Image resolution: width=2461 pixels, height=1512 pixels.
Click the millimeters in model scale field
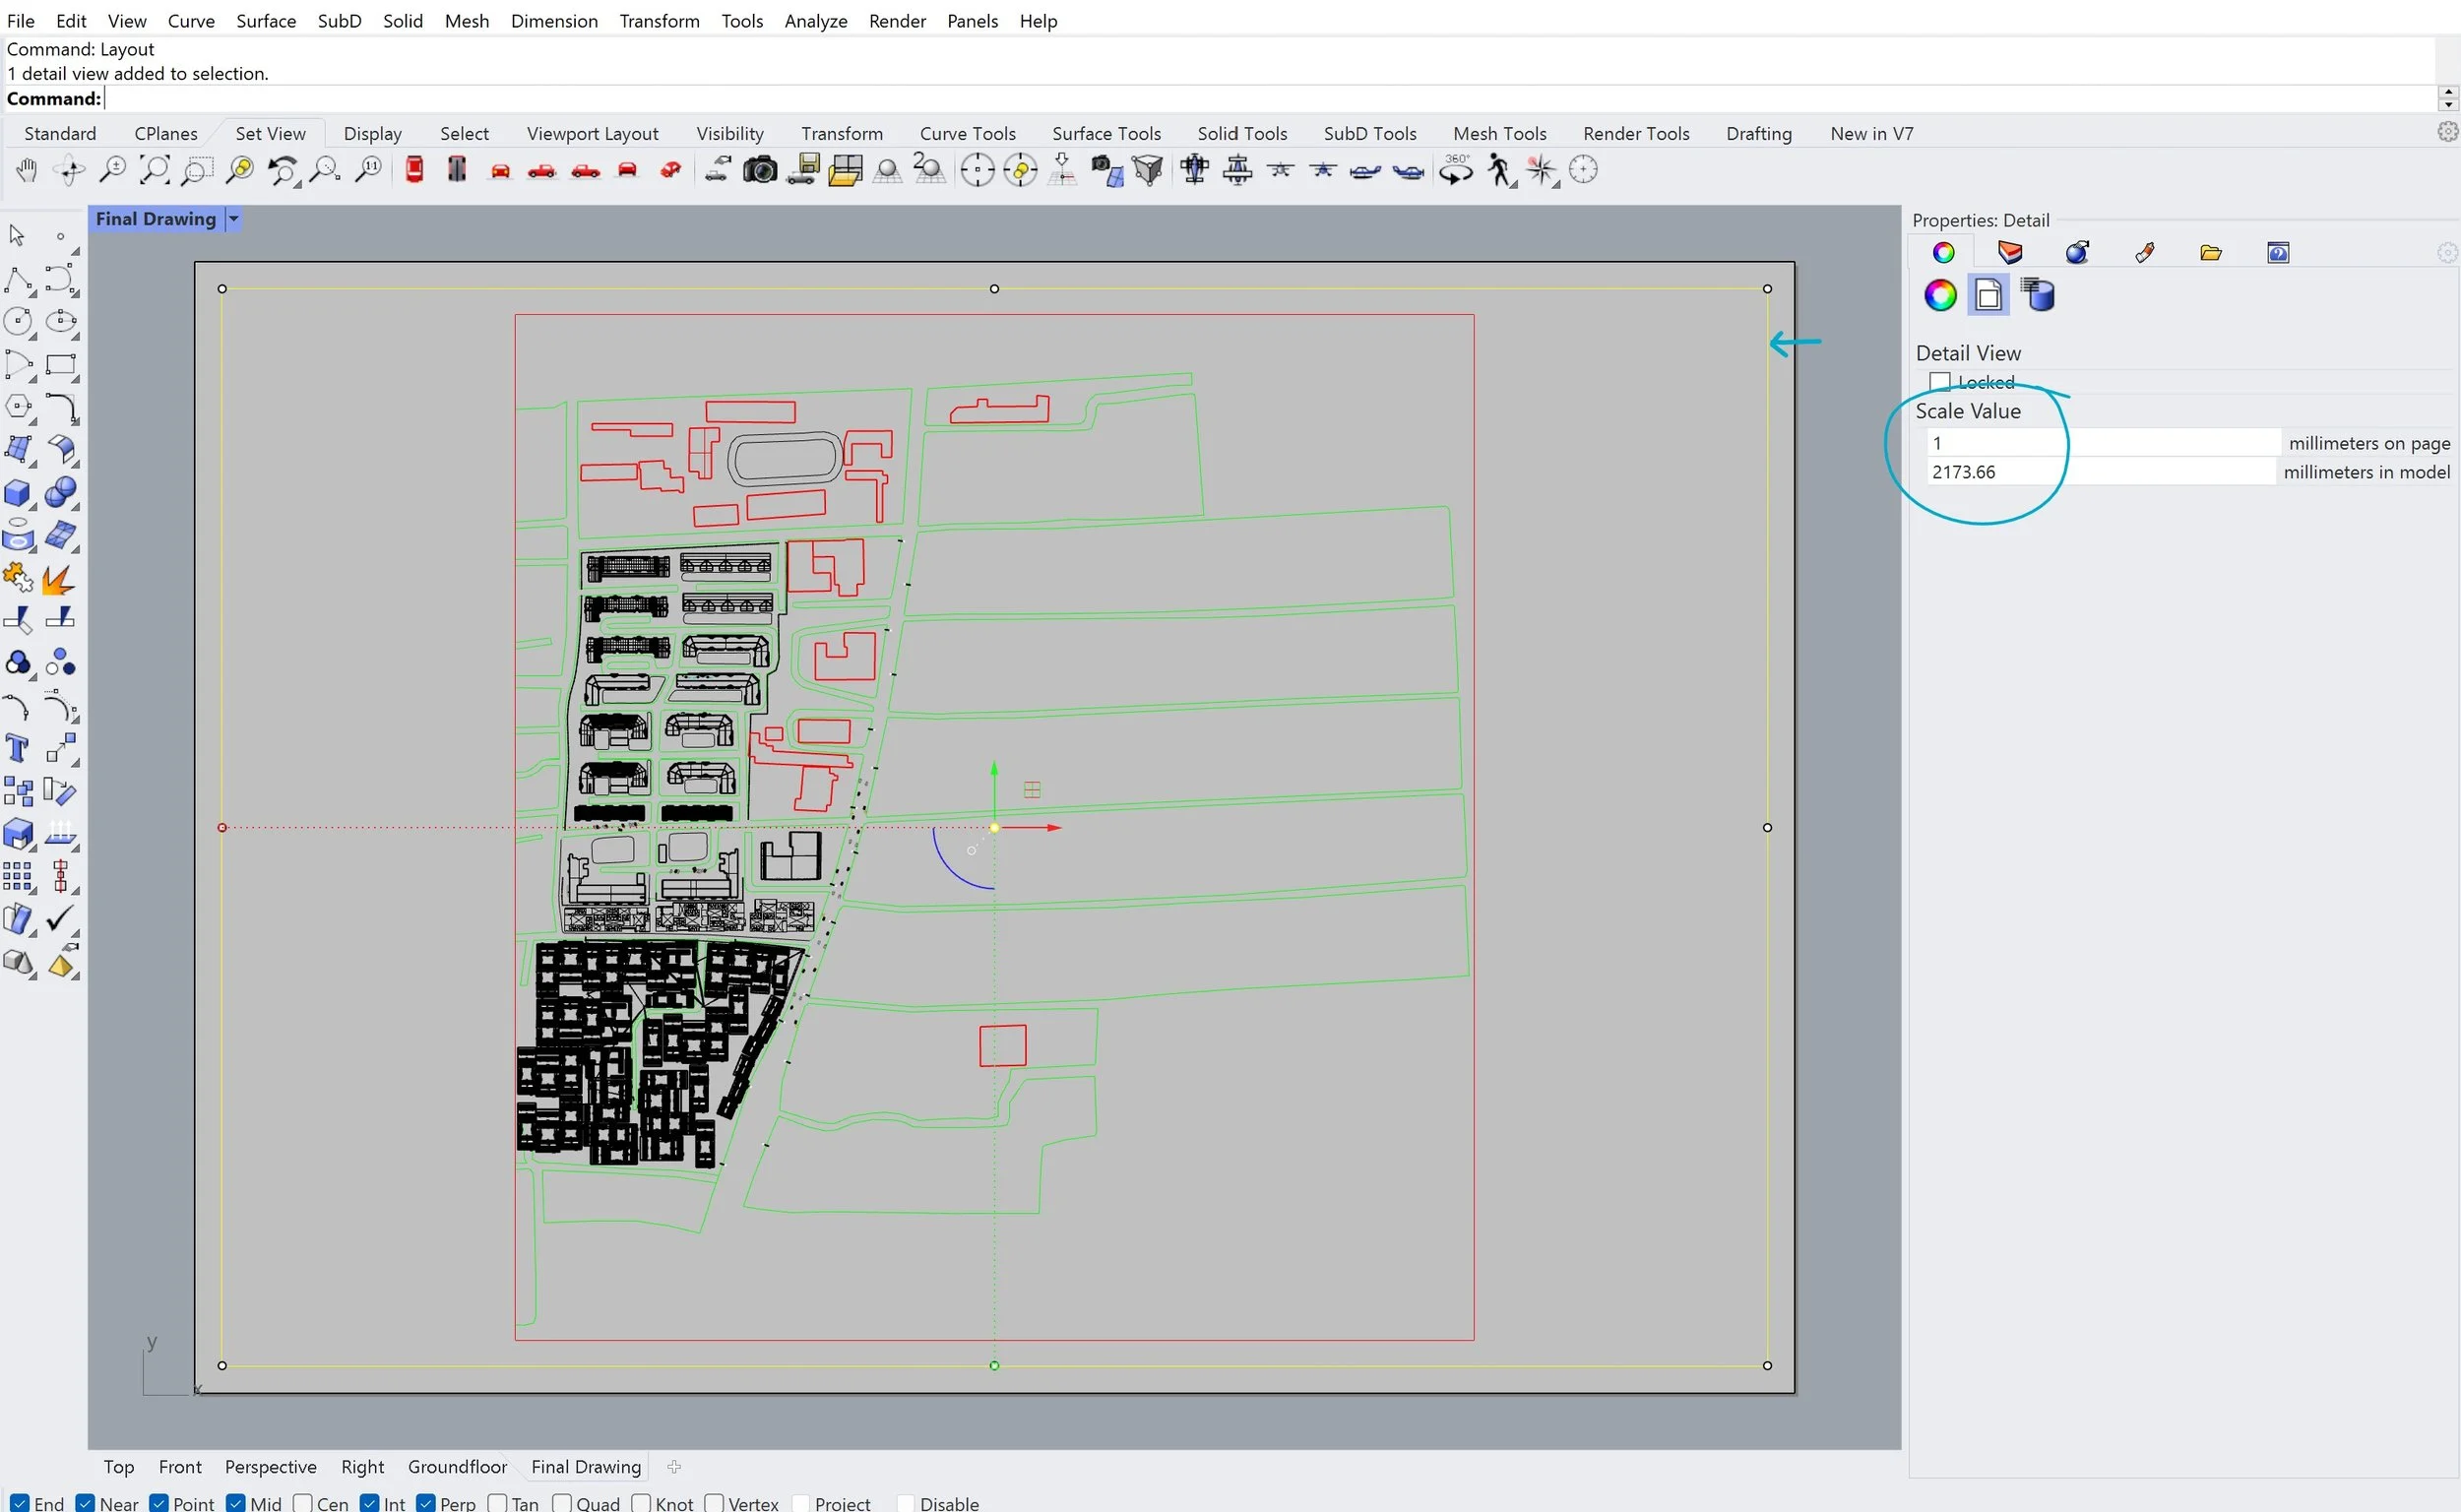(x=2100, y=472)
